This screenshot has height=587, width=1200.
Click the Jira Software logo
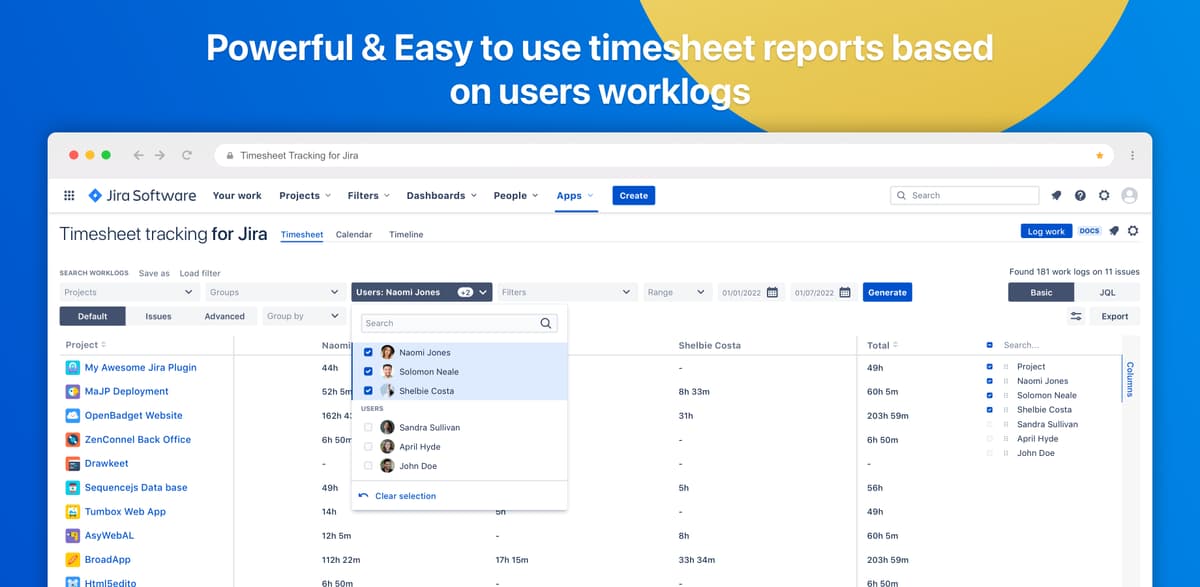(x=142, y=196)
